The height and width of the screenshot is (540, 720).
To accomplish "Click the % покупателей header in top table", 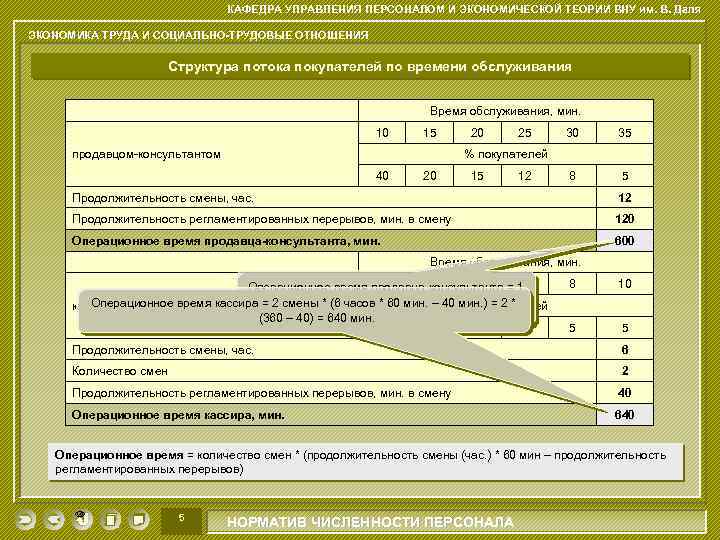I will point(506,154).
